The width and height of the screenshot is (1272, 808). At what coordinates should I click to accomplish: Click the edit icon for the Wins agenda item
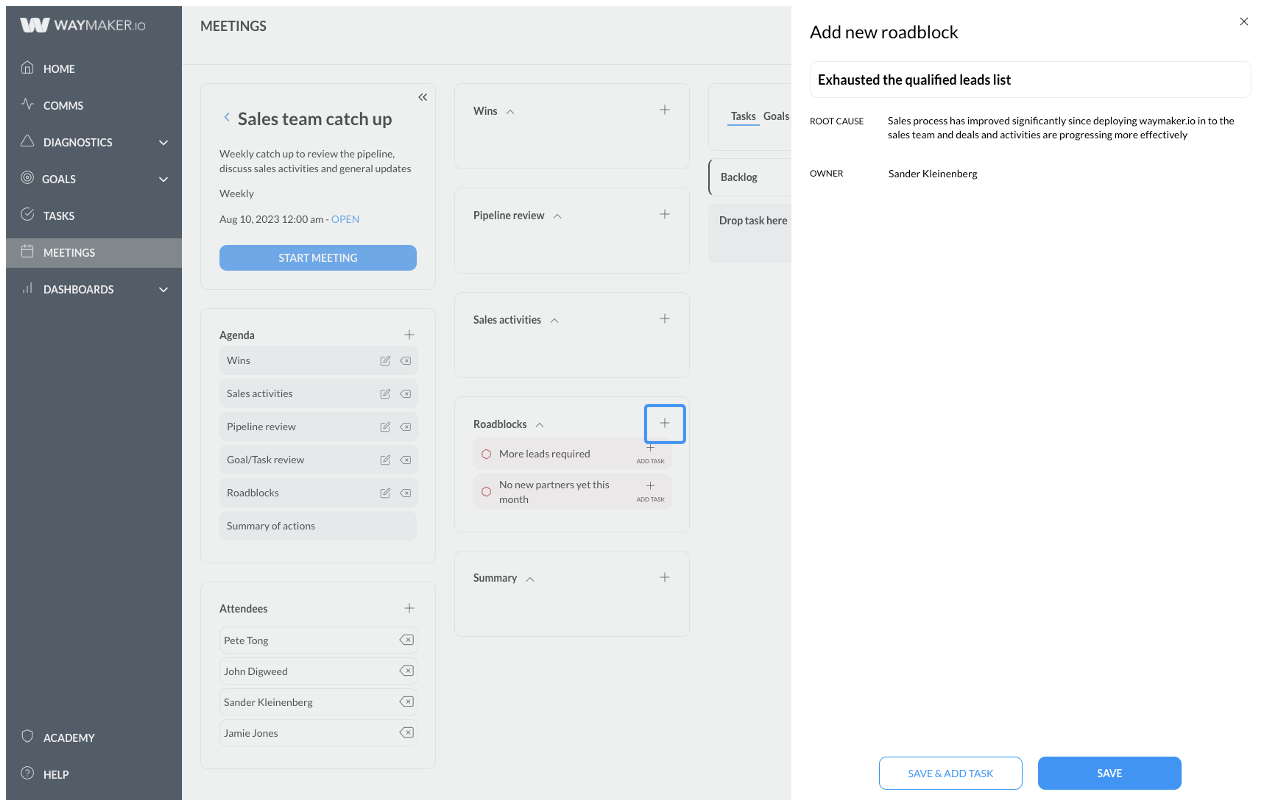coord(385,361)
